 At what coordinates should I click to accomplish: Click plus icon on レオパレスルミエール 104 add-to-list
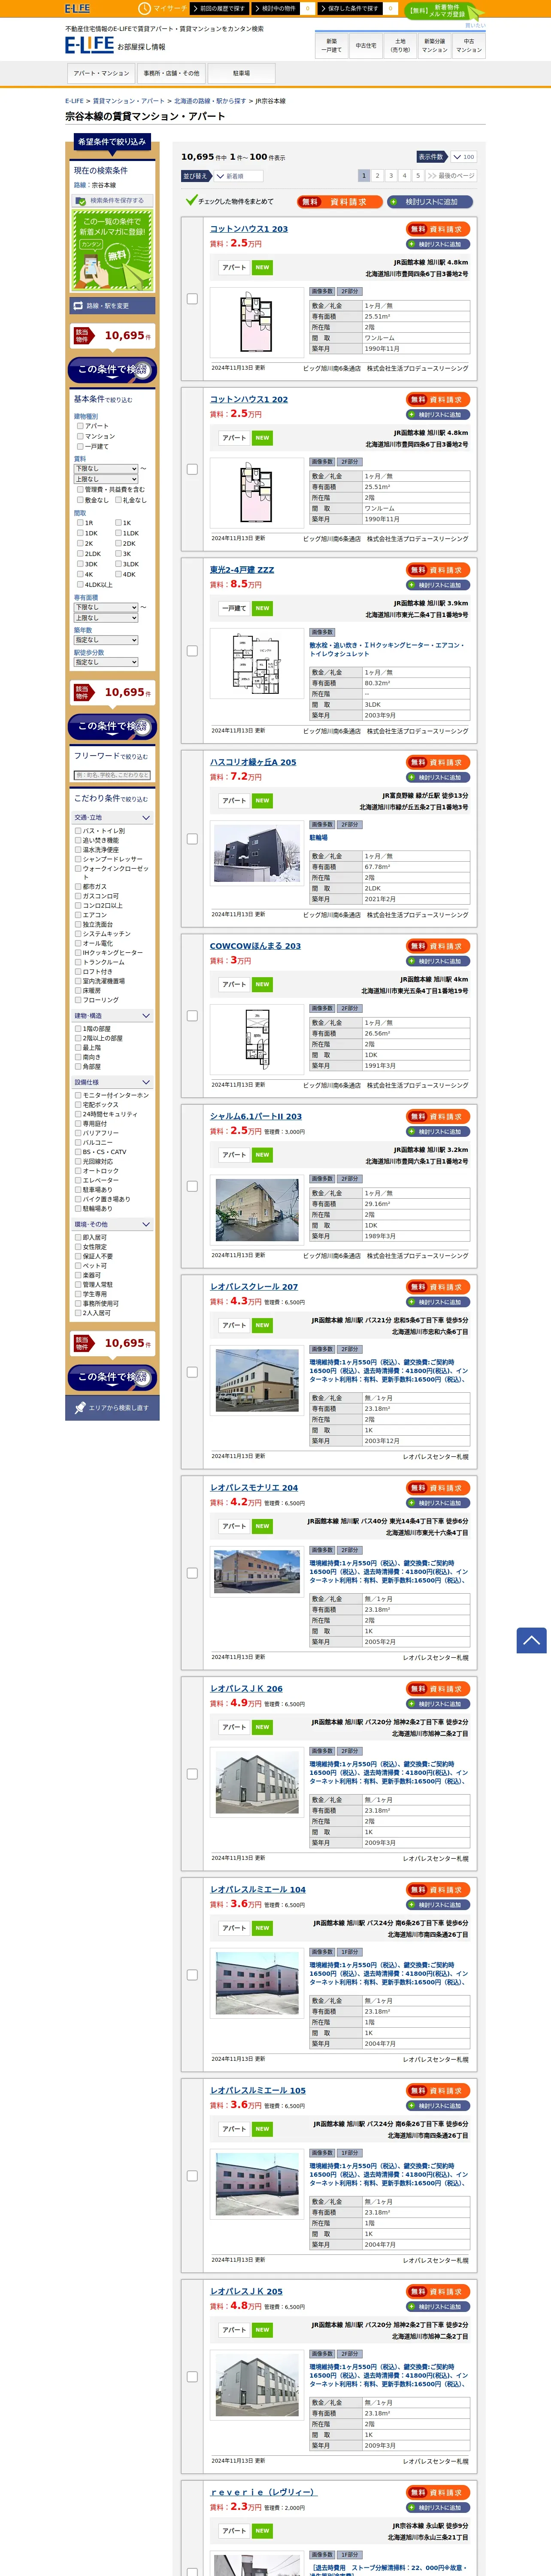[411, 1905]
